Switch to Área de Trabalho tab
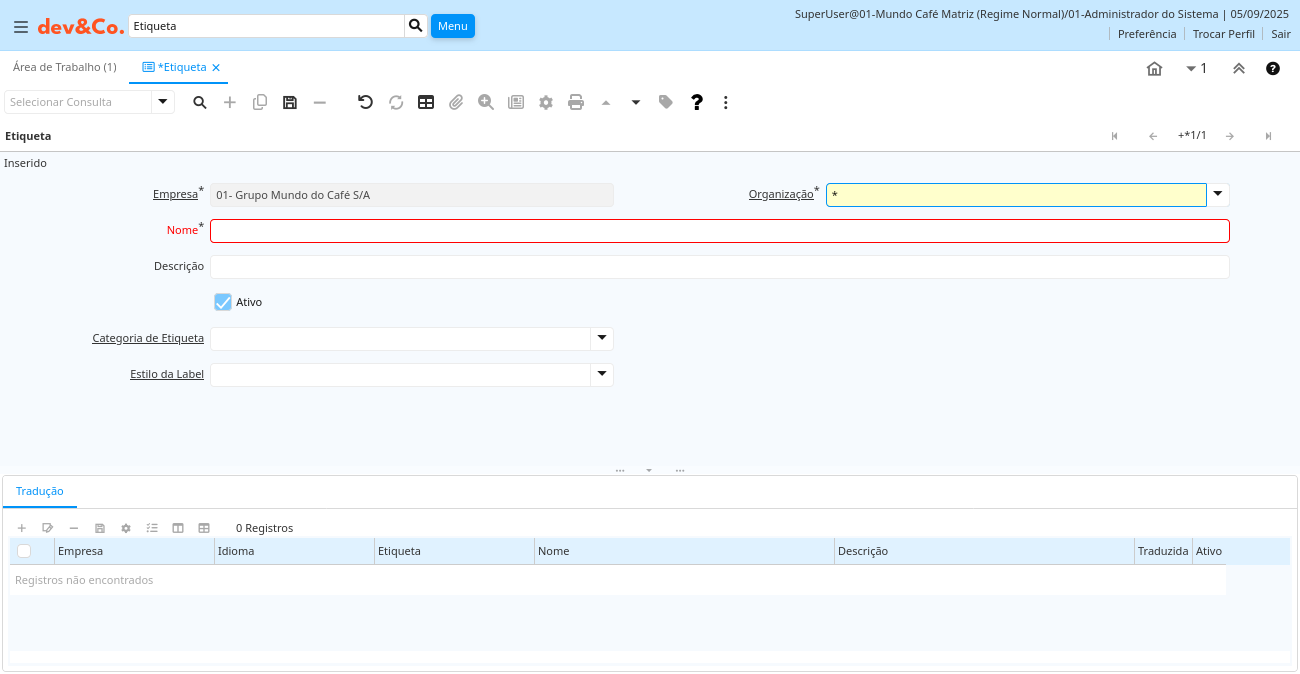 pos(64,67)
